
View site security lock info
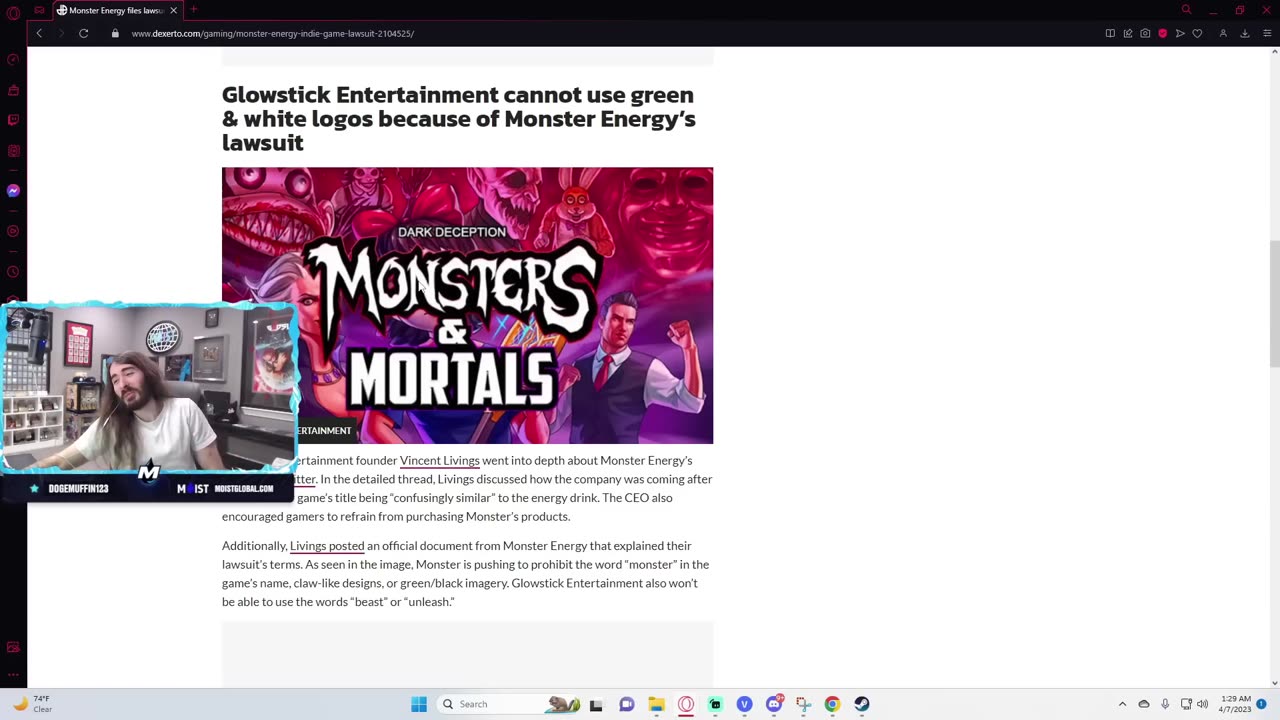tap(115, 33)
